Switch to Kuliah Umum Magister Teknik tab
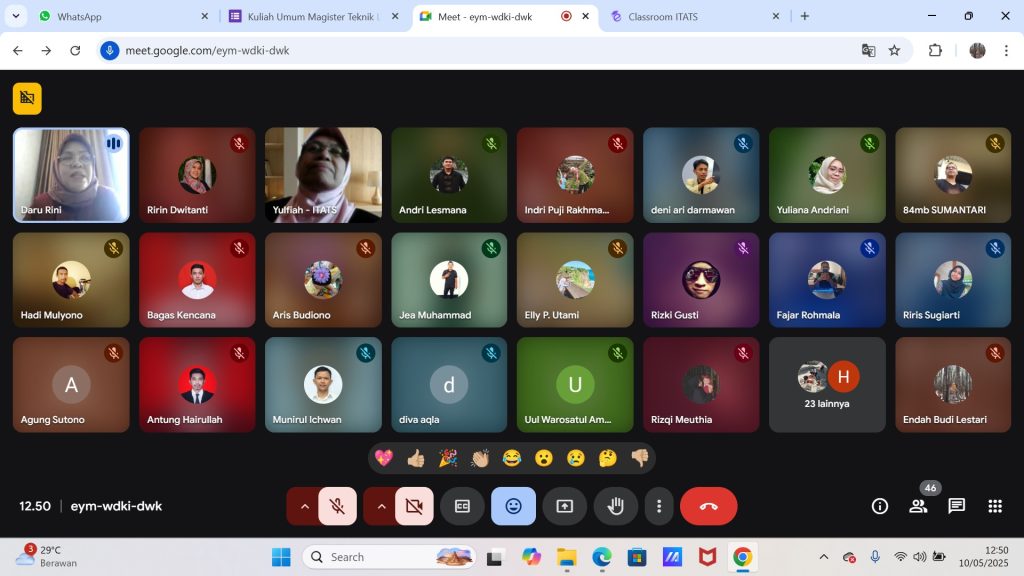This screenshot has height=576, width=1024. pos(313,16)
